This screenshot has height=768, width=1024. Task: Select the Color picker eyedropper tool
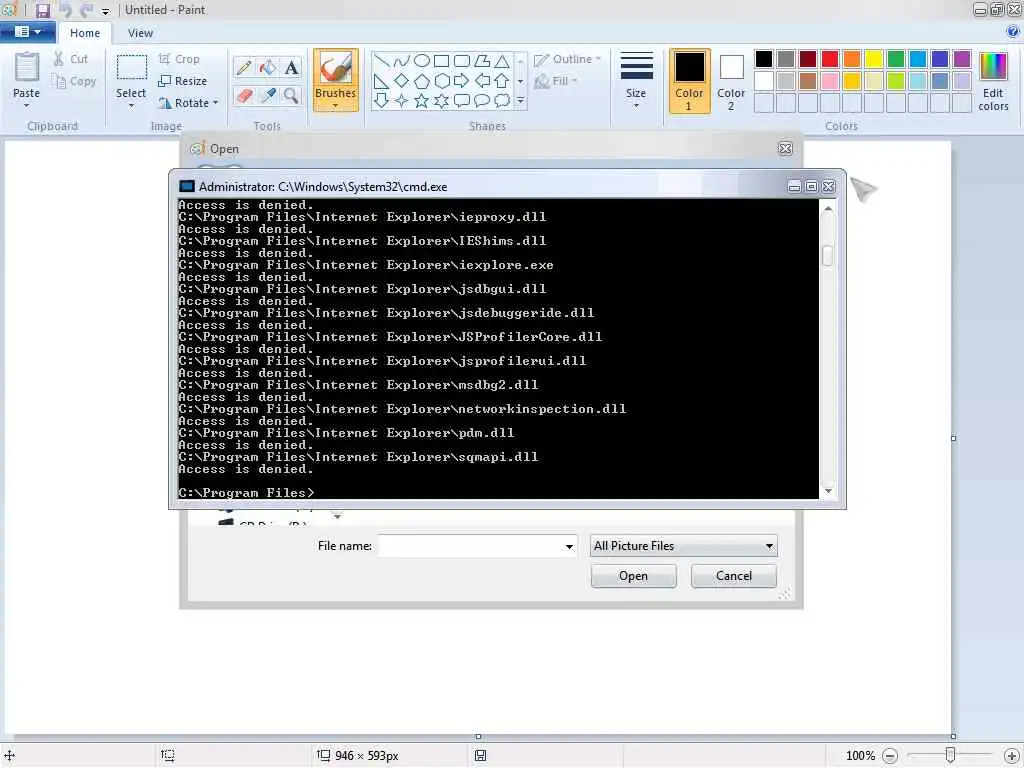coord(268,95)
